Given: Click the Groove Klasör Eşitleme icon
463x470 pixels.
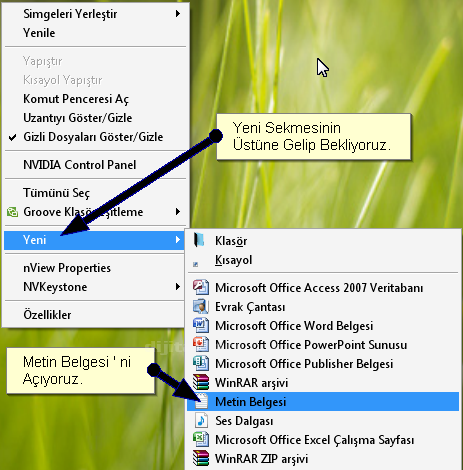Looking at the screenshot, I should (x=12, y=212).
